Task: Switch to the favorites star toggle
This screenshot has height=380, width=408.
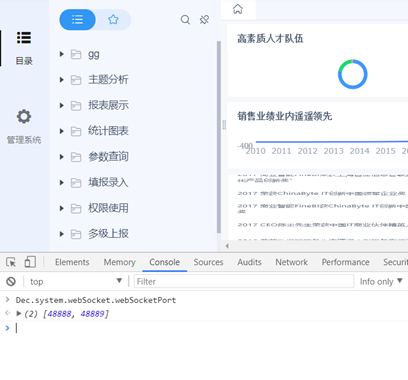Action: click(x=113, y=20)
